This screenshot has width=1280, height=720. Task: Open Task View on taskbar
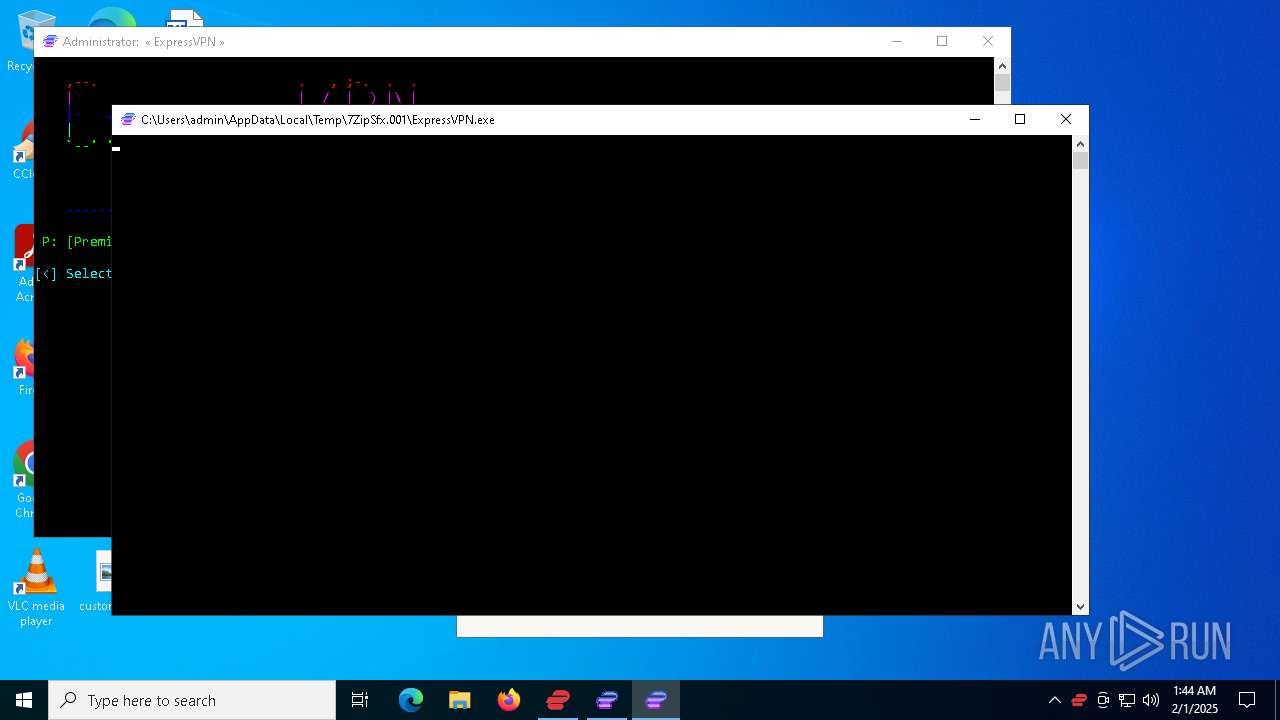pos(360,700)
